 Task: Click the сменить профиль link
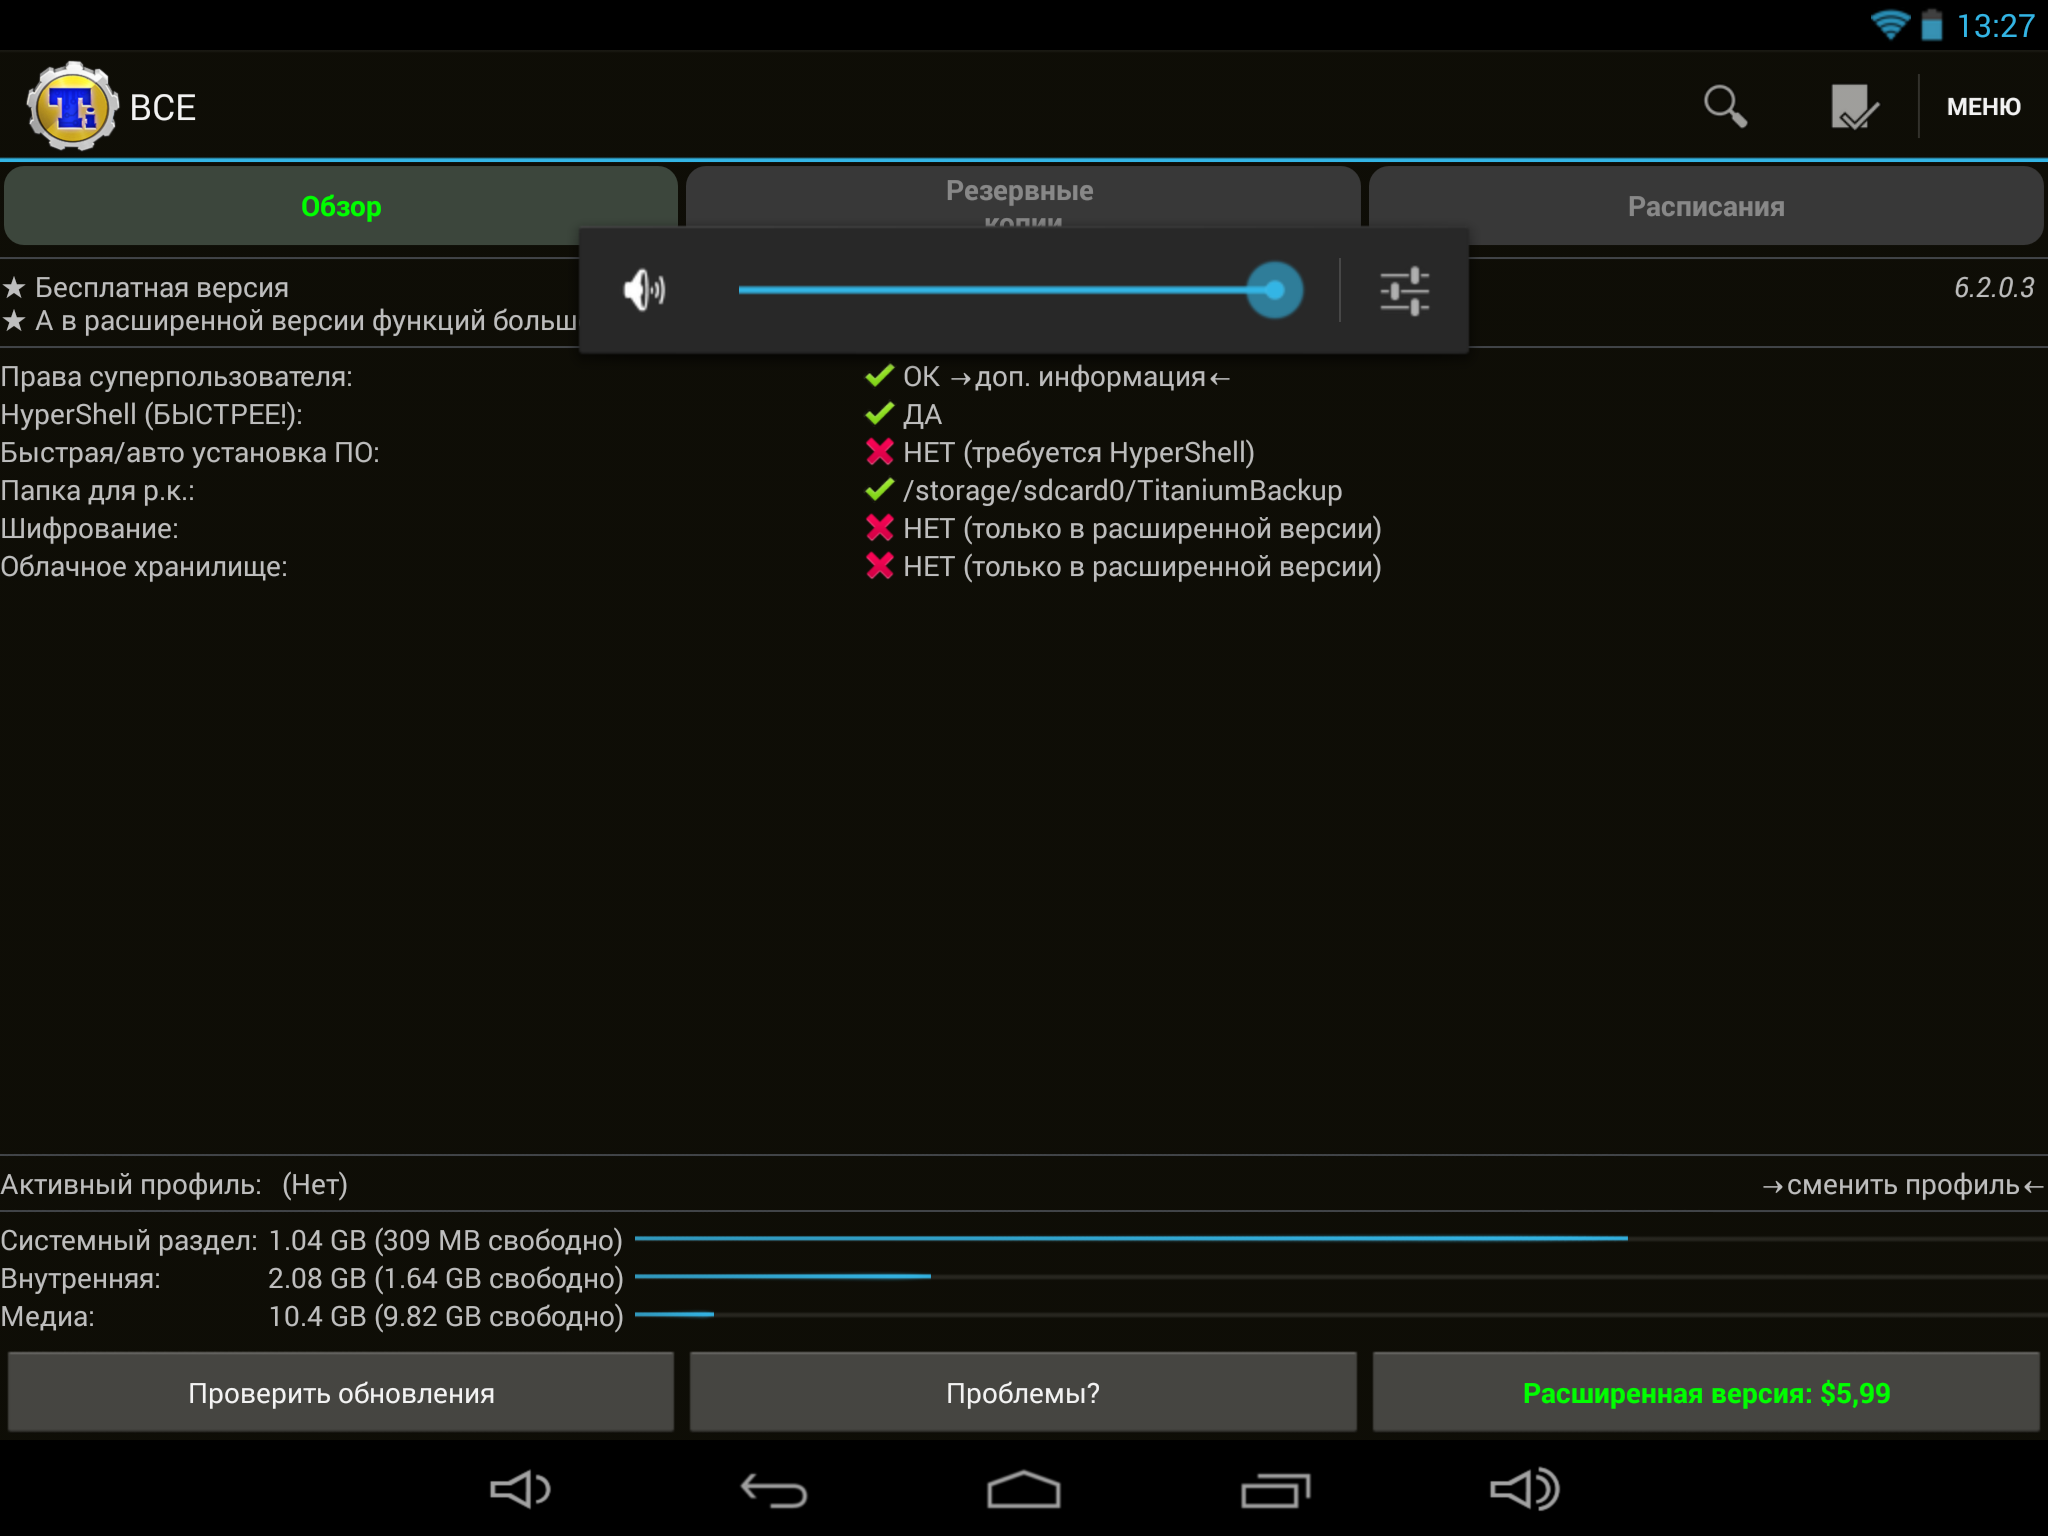[x=1902, y=1185]
